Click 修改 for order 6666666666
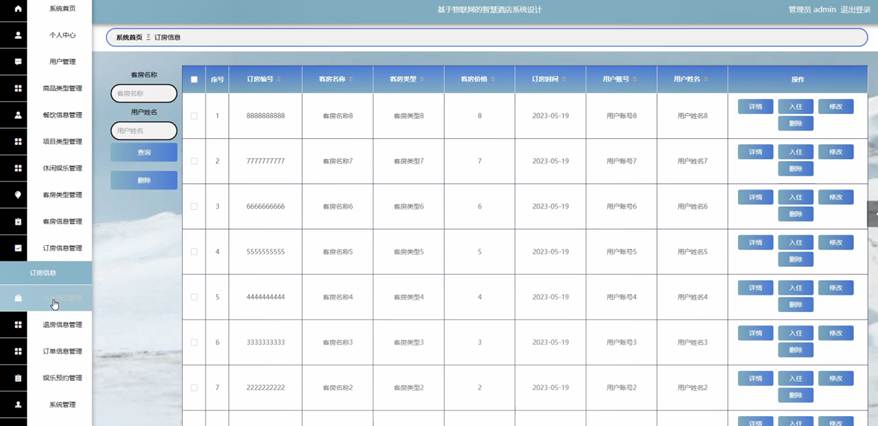878x426 pixels. coord(836,197)
